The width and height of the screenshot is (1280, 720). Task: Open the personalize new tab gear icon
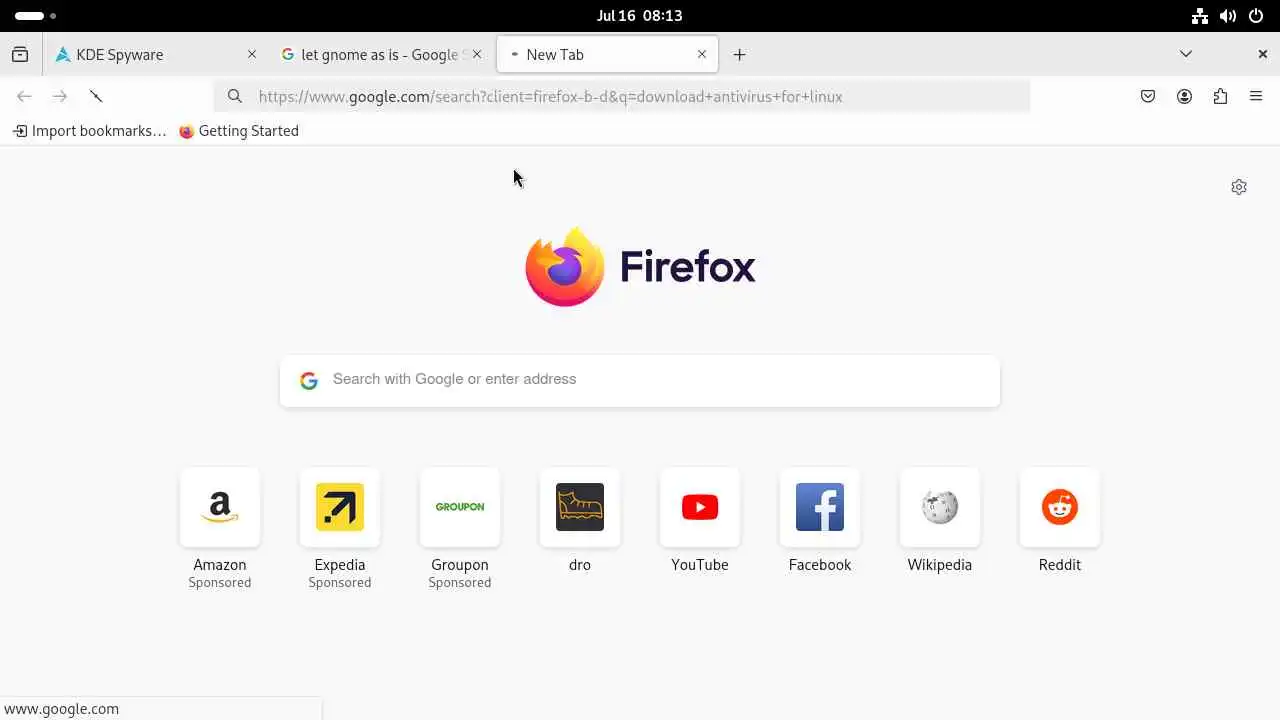tap(1239, 187)
